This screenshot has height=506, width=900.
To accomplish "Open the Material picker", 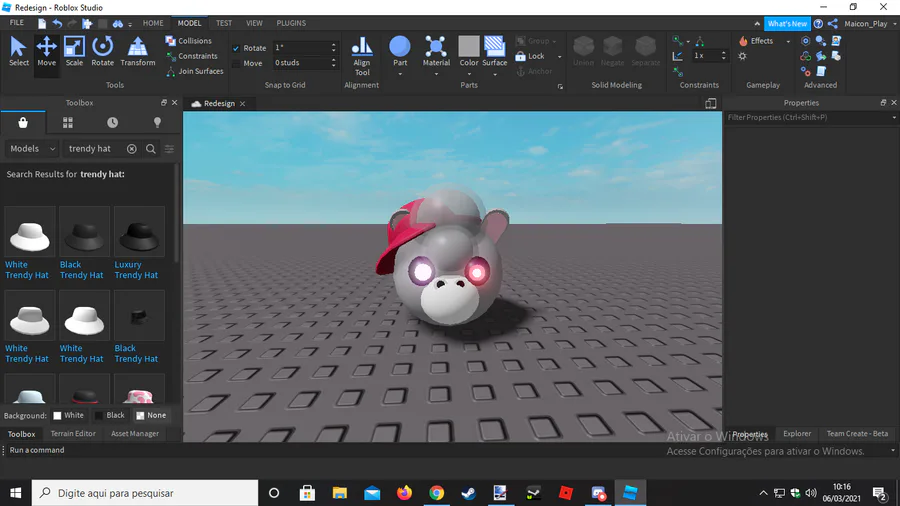I will (436, 50).
